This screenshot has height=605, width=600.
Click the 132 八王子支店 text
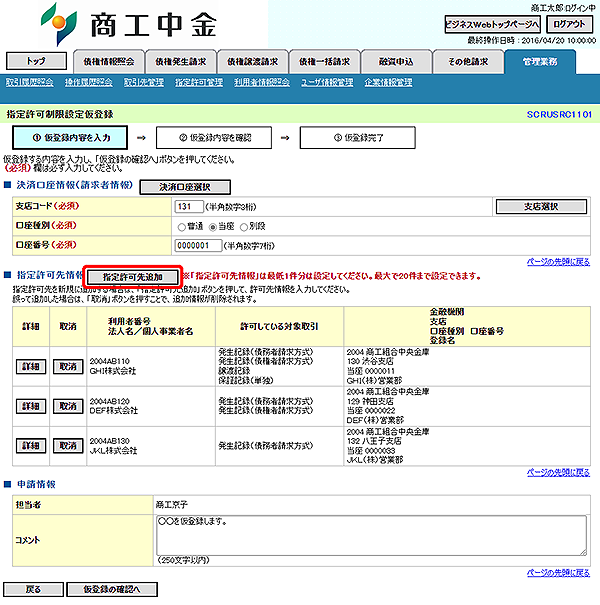point(374,441)
